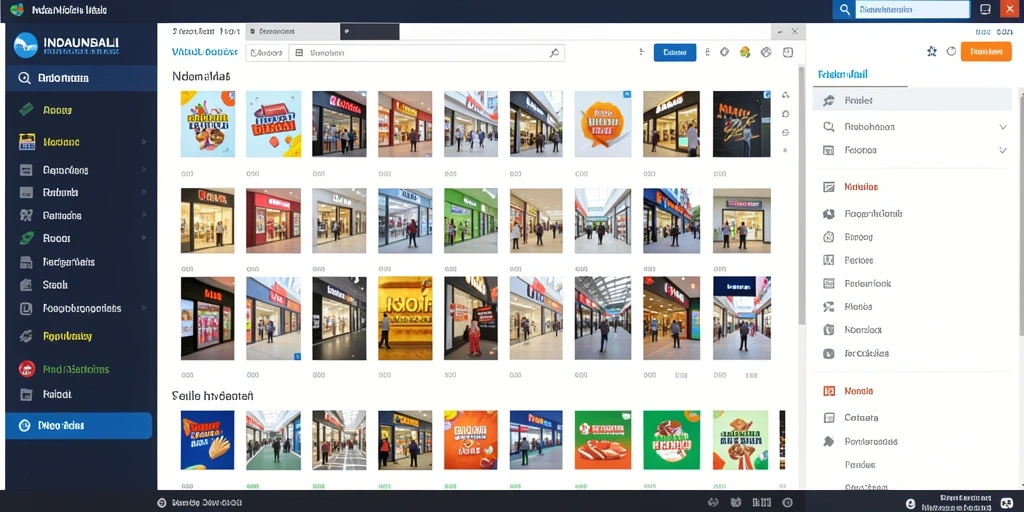
Task: Expand the sixth sidebar row using its arrow
Action: (x=144, y=216)
